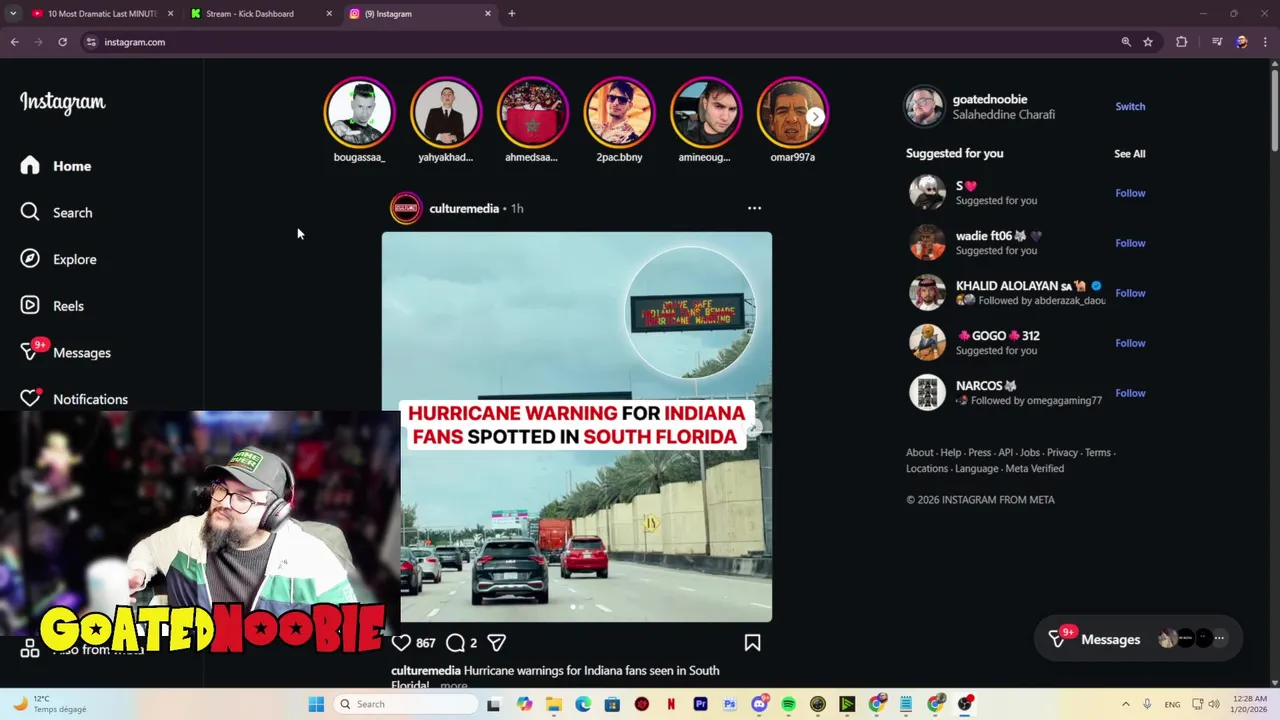Open comments on culturemedia post
Viewport: 1280px width, 720px height.
click(x=455, y=643)
